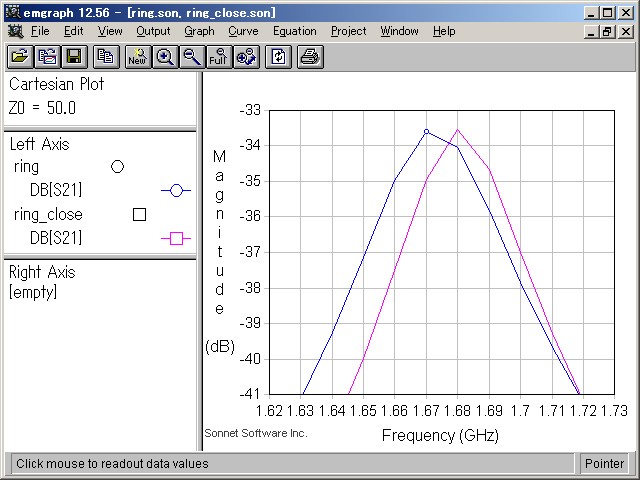The height and width of the screenshot is (480, 640).
Task: Click the document icon beside File menu
Action: click(16, 31)
